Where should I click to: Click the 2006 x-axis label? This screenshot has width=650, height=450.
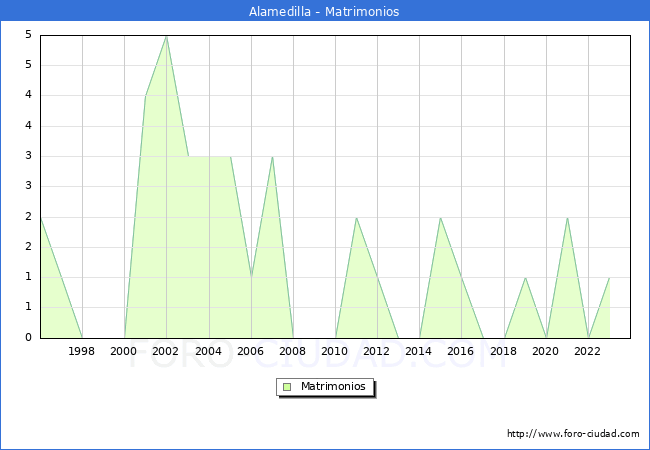[x=251, y=351]
